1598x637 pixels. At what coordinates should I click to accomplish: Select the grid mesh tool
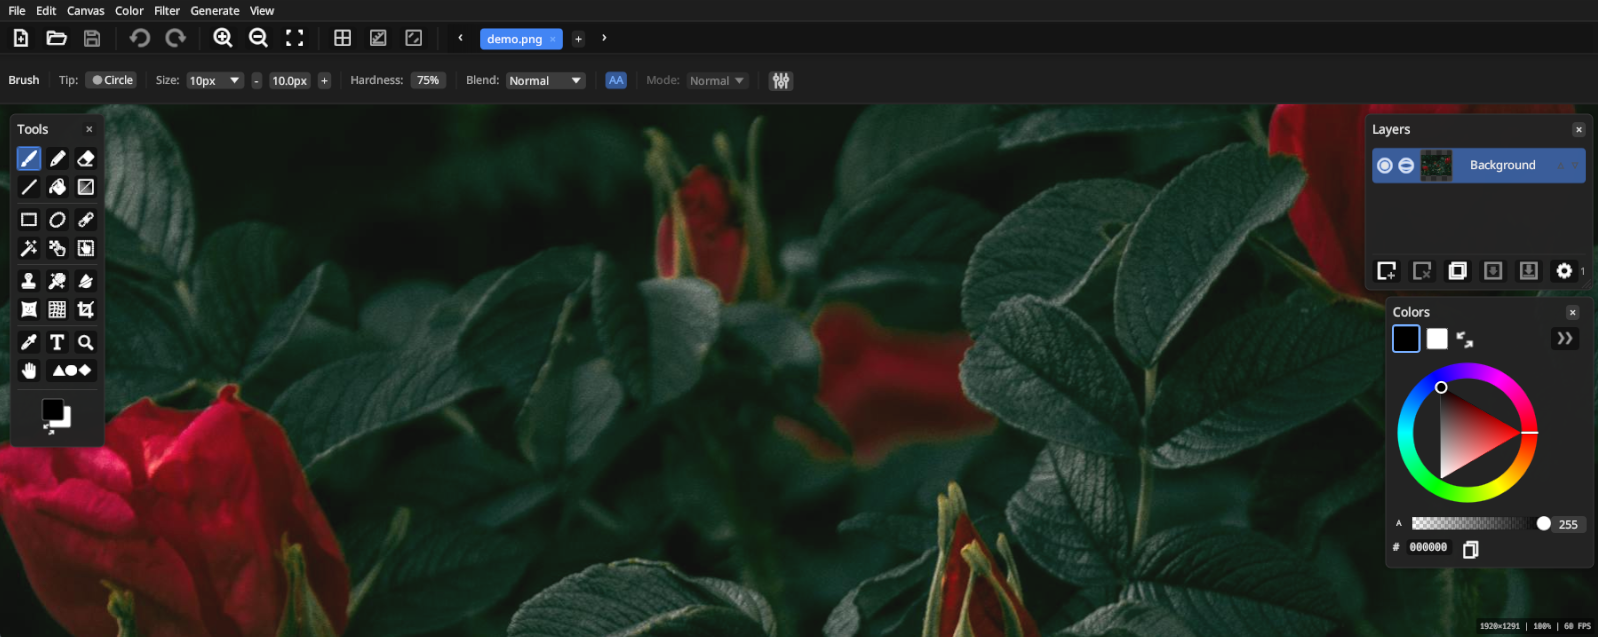(x=58, y=310)
